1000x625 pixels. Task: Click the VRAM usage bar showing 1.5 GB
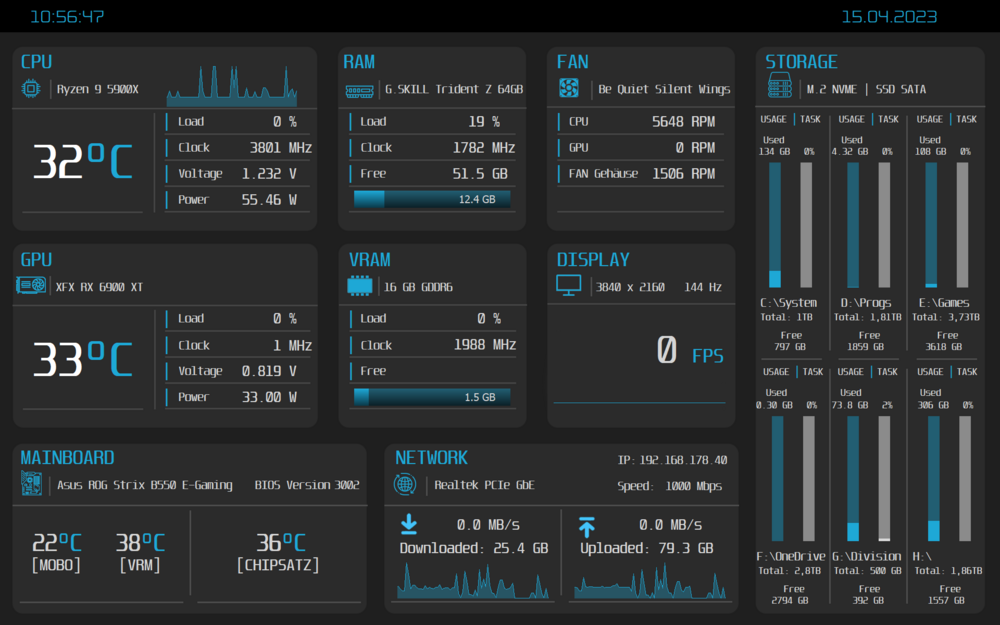[432, 397]
